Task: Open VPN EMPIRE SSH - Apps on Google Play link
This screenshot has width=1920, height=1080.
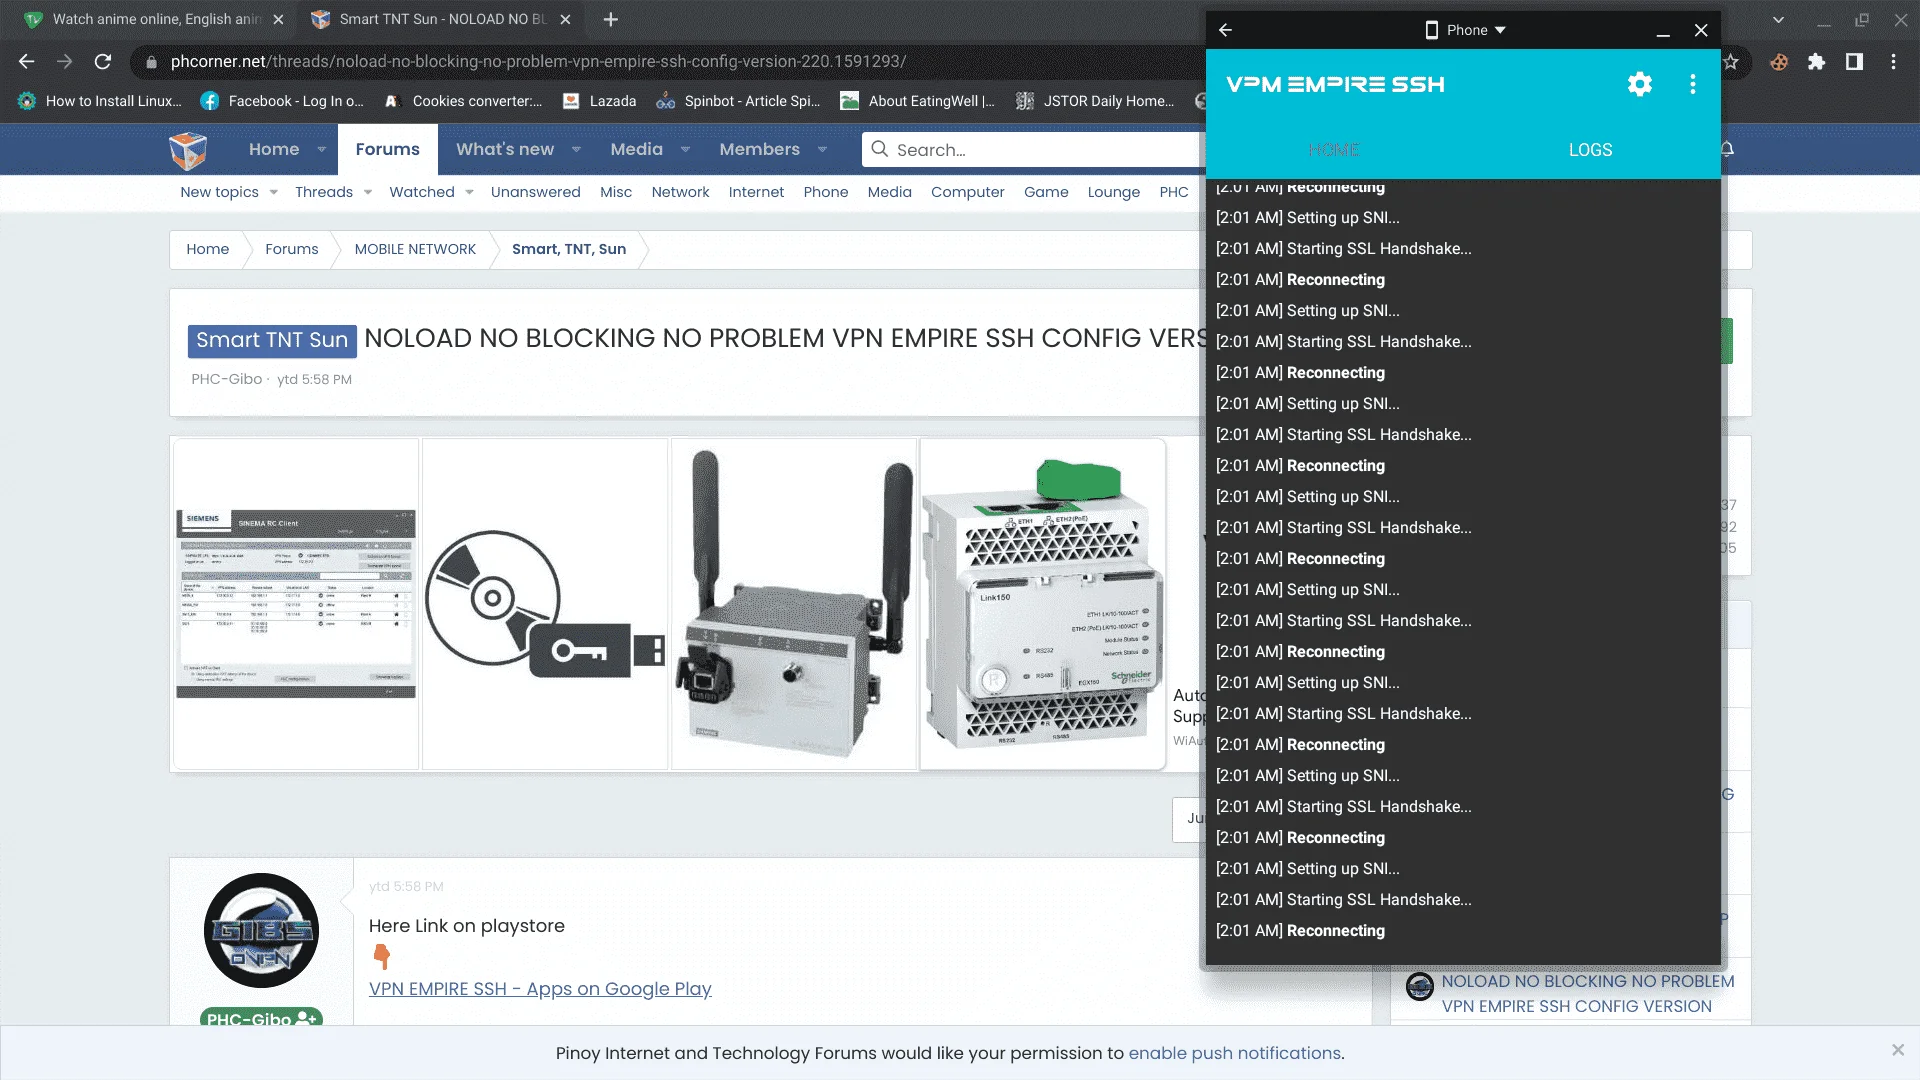Action: [540, 989]
